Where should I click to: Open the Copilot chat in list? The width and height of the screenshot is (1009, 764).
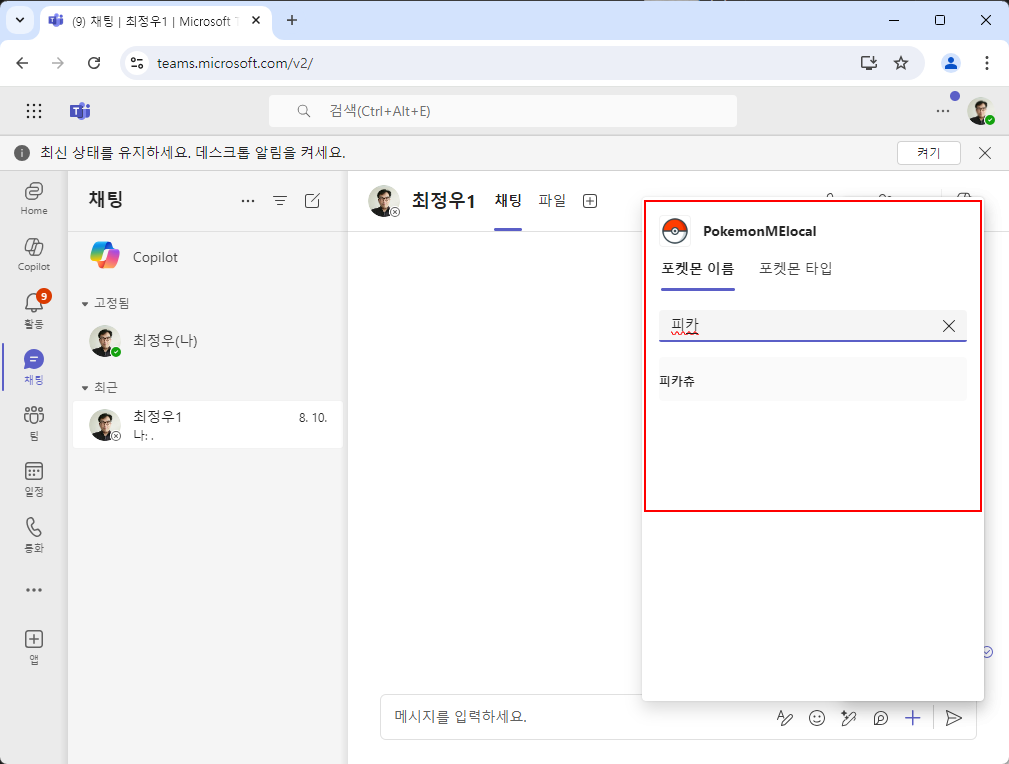point(207,257)
